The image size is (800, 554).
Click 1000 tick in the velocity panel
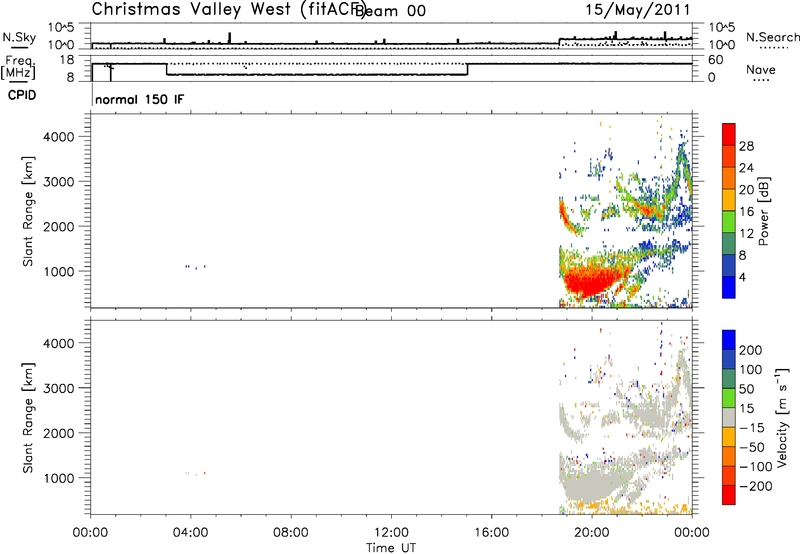coord(59,478)
